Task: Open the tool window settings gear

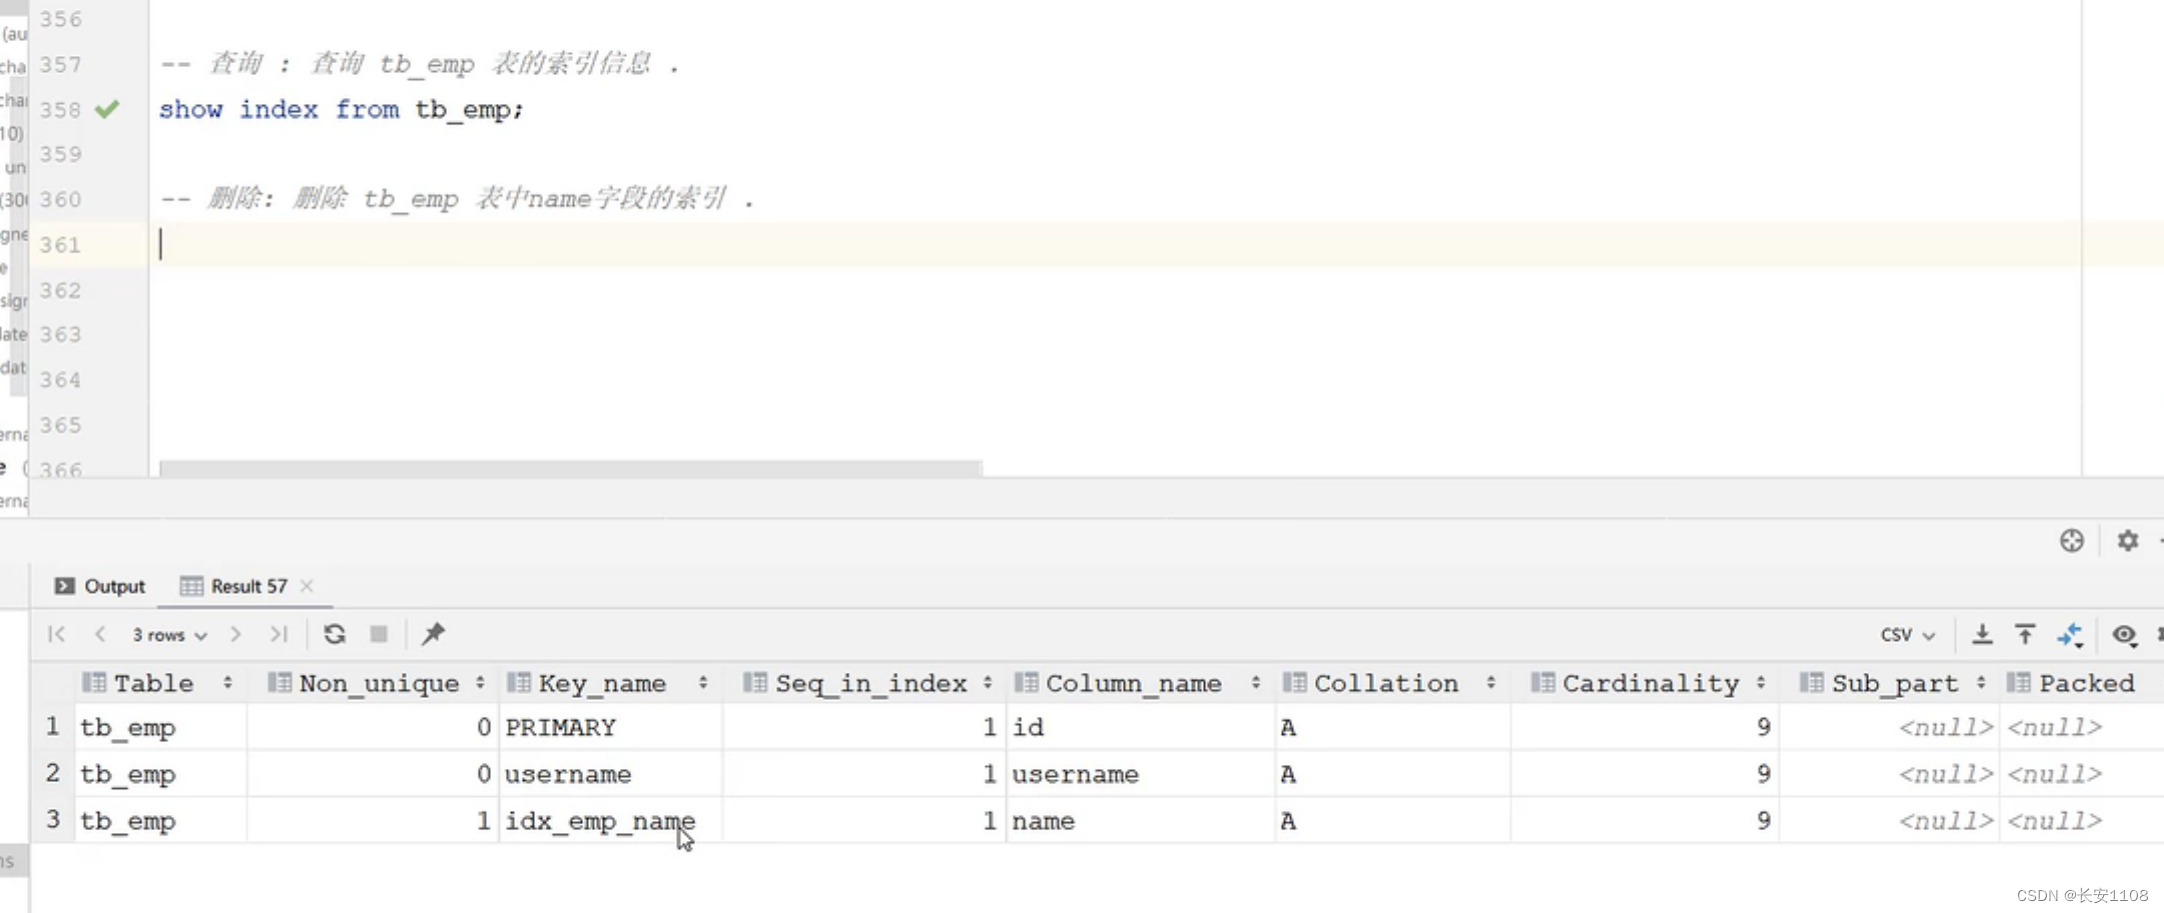Action: point(2128,540)
